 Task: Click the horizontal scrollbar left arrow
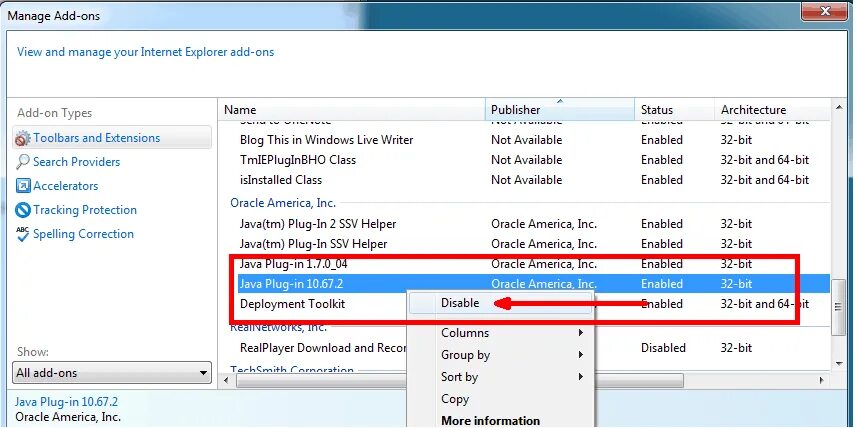coord(228,380)
